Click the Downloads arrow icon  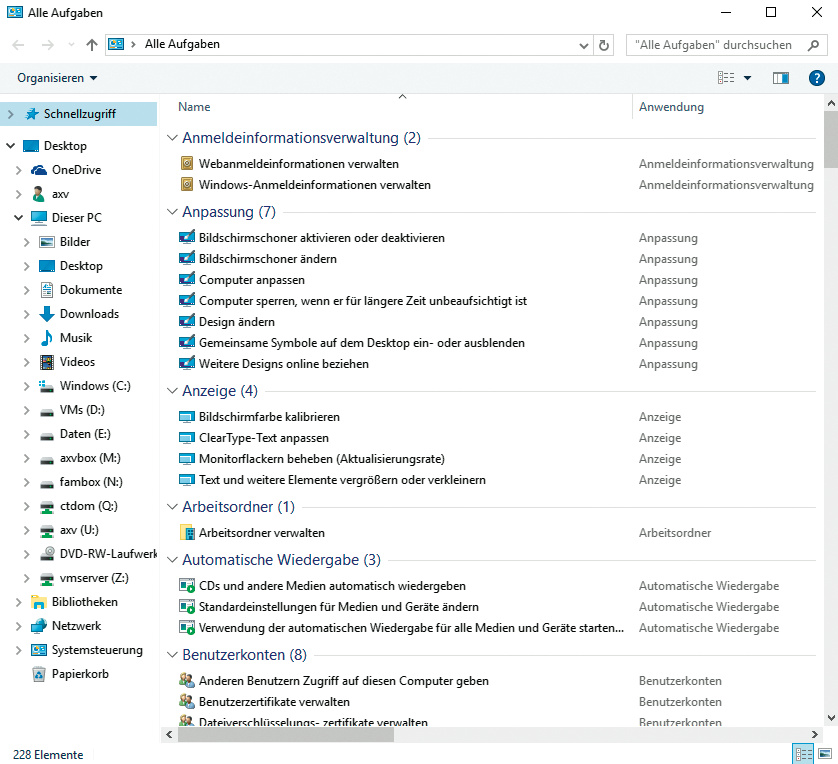click(47, 314)
